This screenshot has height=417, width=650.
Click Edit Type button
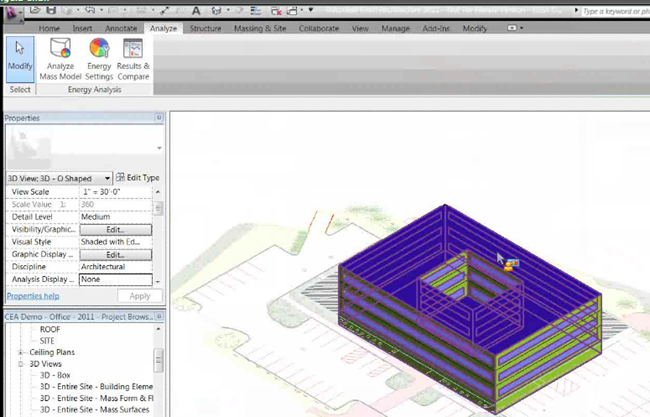[x=138, y=177]
